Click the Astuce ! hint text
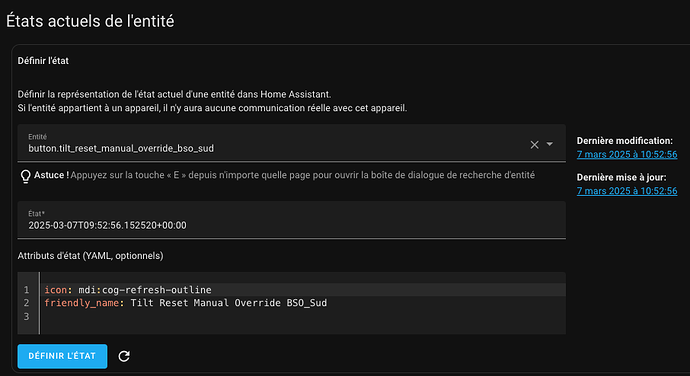Image resolution: width=690 pixels, height=376 pixels. coord(284,175)
